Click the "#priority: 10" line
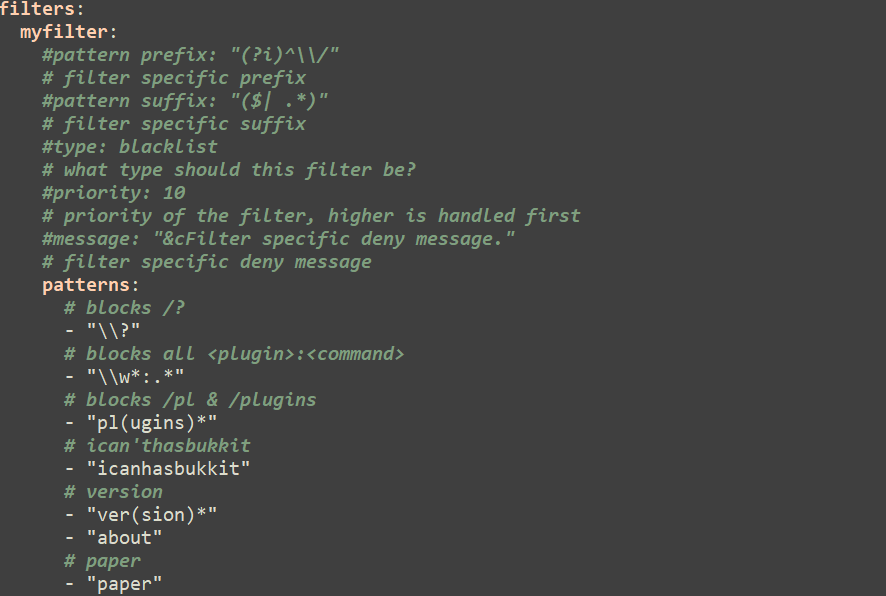The image size is (886, 596). 113,193
